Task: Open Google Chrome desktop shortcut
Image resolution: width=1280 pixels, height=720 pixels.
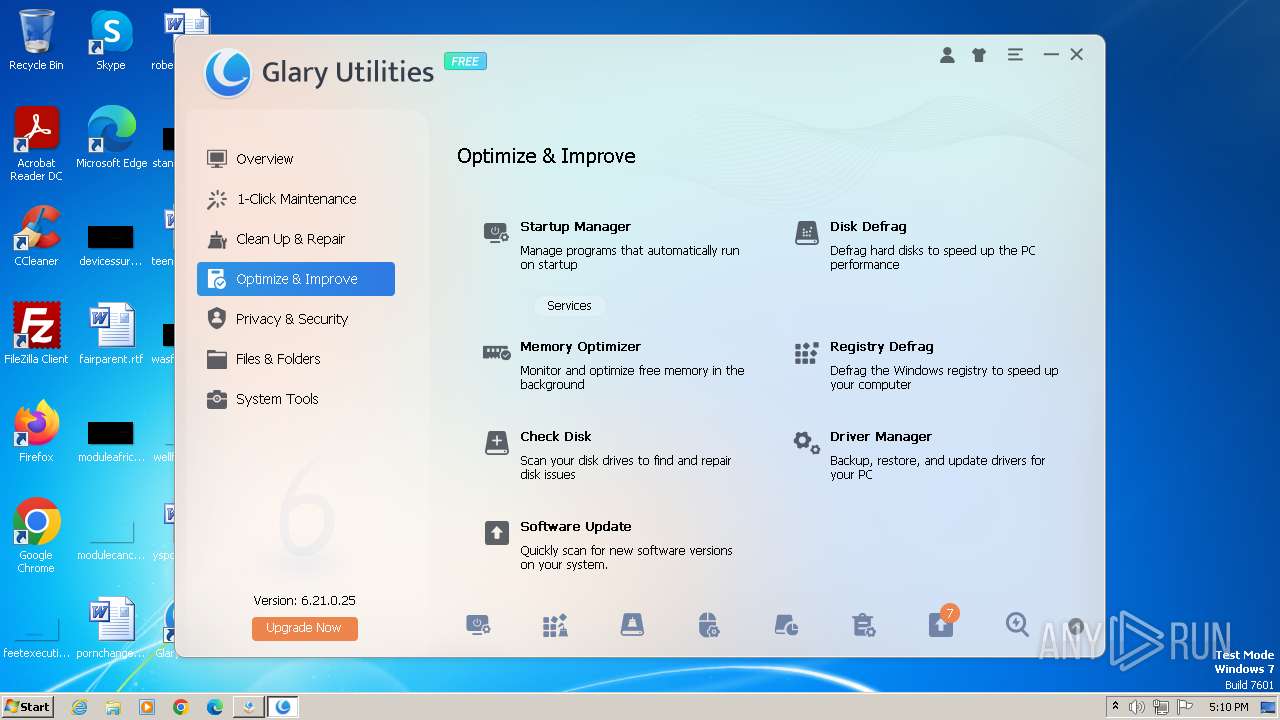Action: coord(36,536)
